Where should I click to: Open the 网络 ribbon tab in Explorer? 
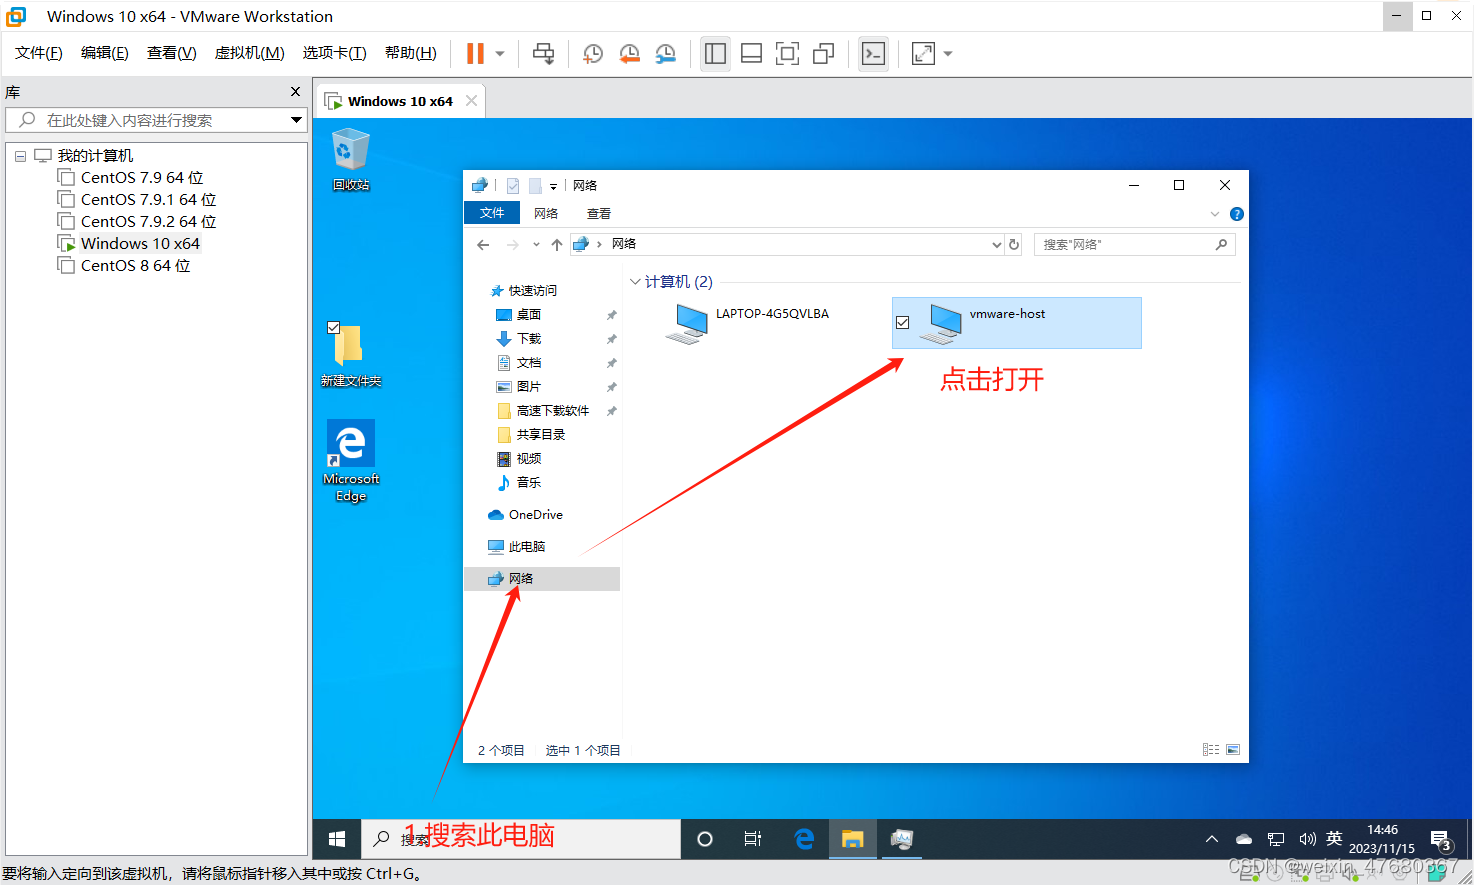[x=546, y=213]
